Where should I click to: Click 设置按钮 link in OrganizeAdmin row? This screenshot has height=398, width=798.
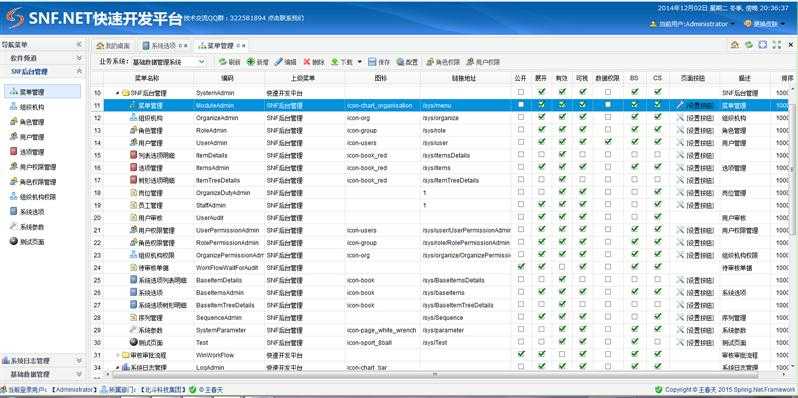pos(700,118)
